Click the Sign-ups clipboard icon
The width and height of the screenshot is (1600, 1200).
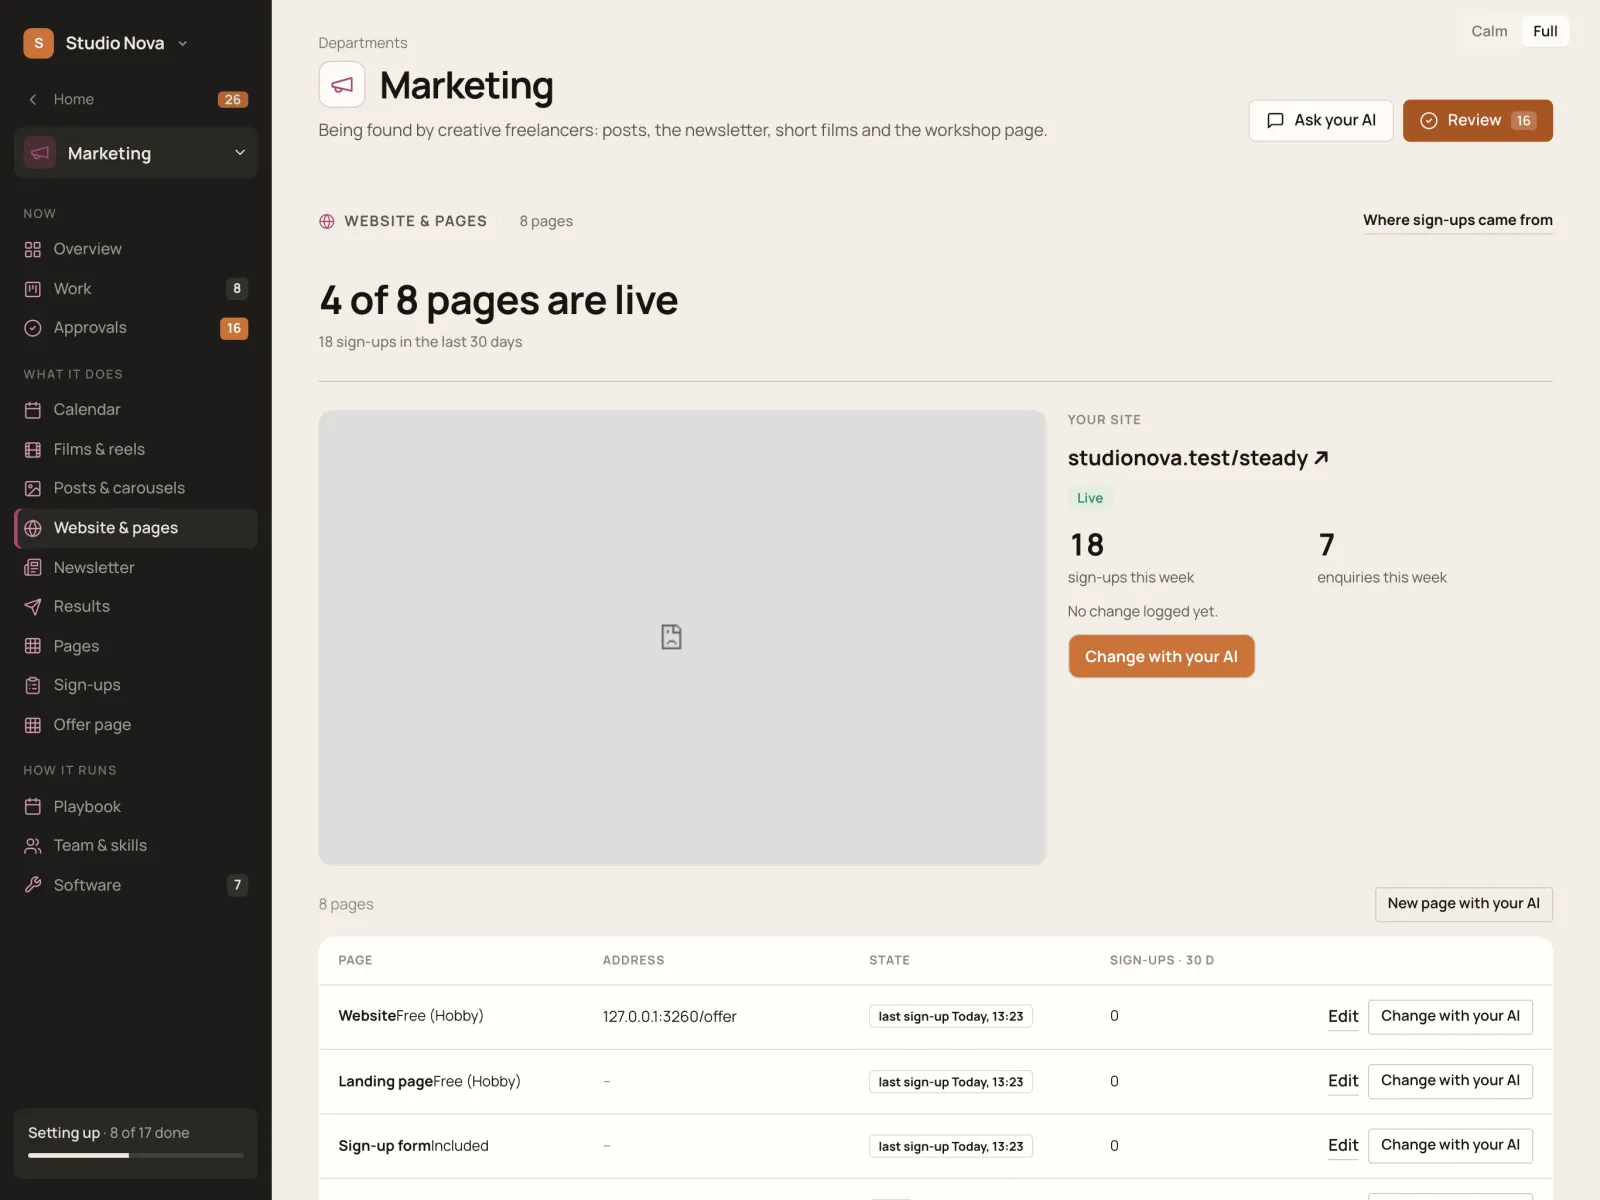[33, 686]
